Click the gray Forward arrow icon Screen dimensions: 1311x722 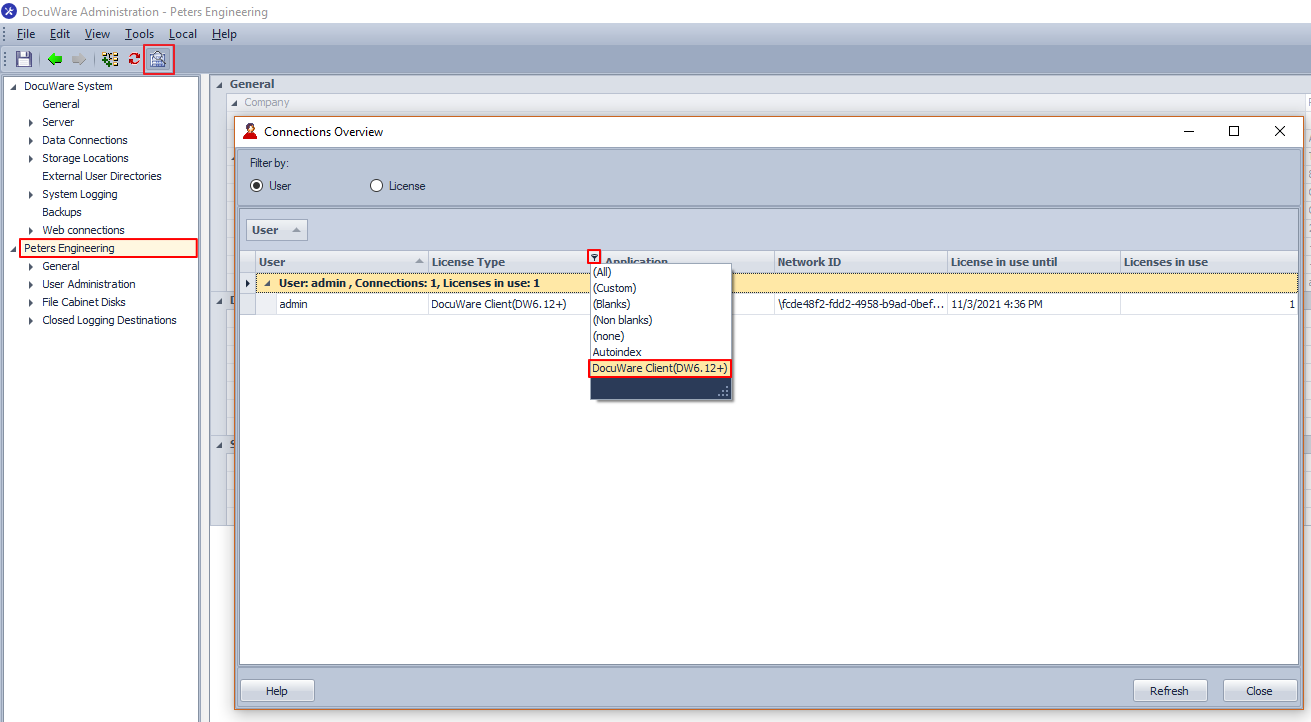click(78, 59)
